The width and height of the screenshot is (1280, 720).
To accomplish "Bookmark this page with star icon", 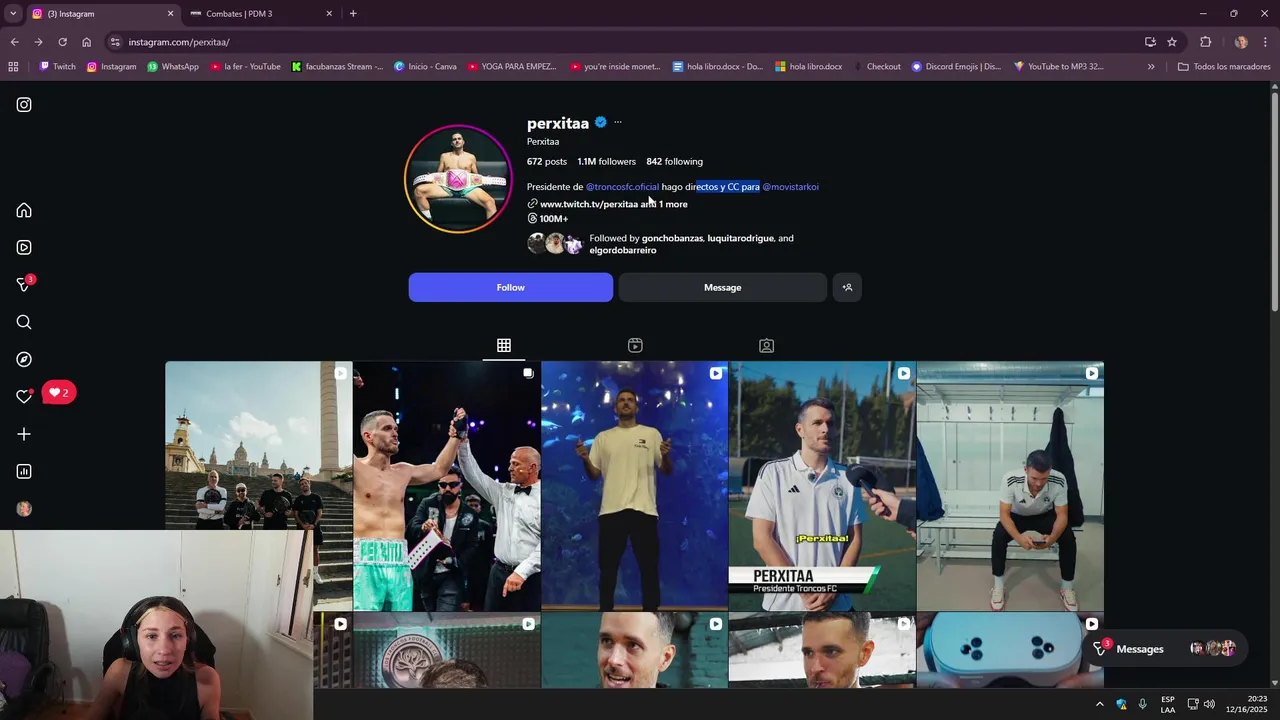I will 1172,42.
